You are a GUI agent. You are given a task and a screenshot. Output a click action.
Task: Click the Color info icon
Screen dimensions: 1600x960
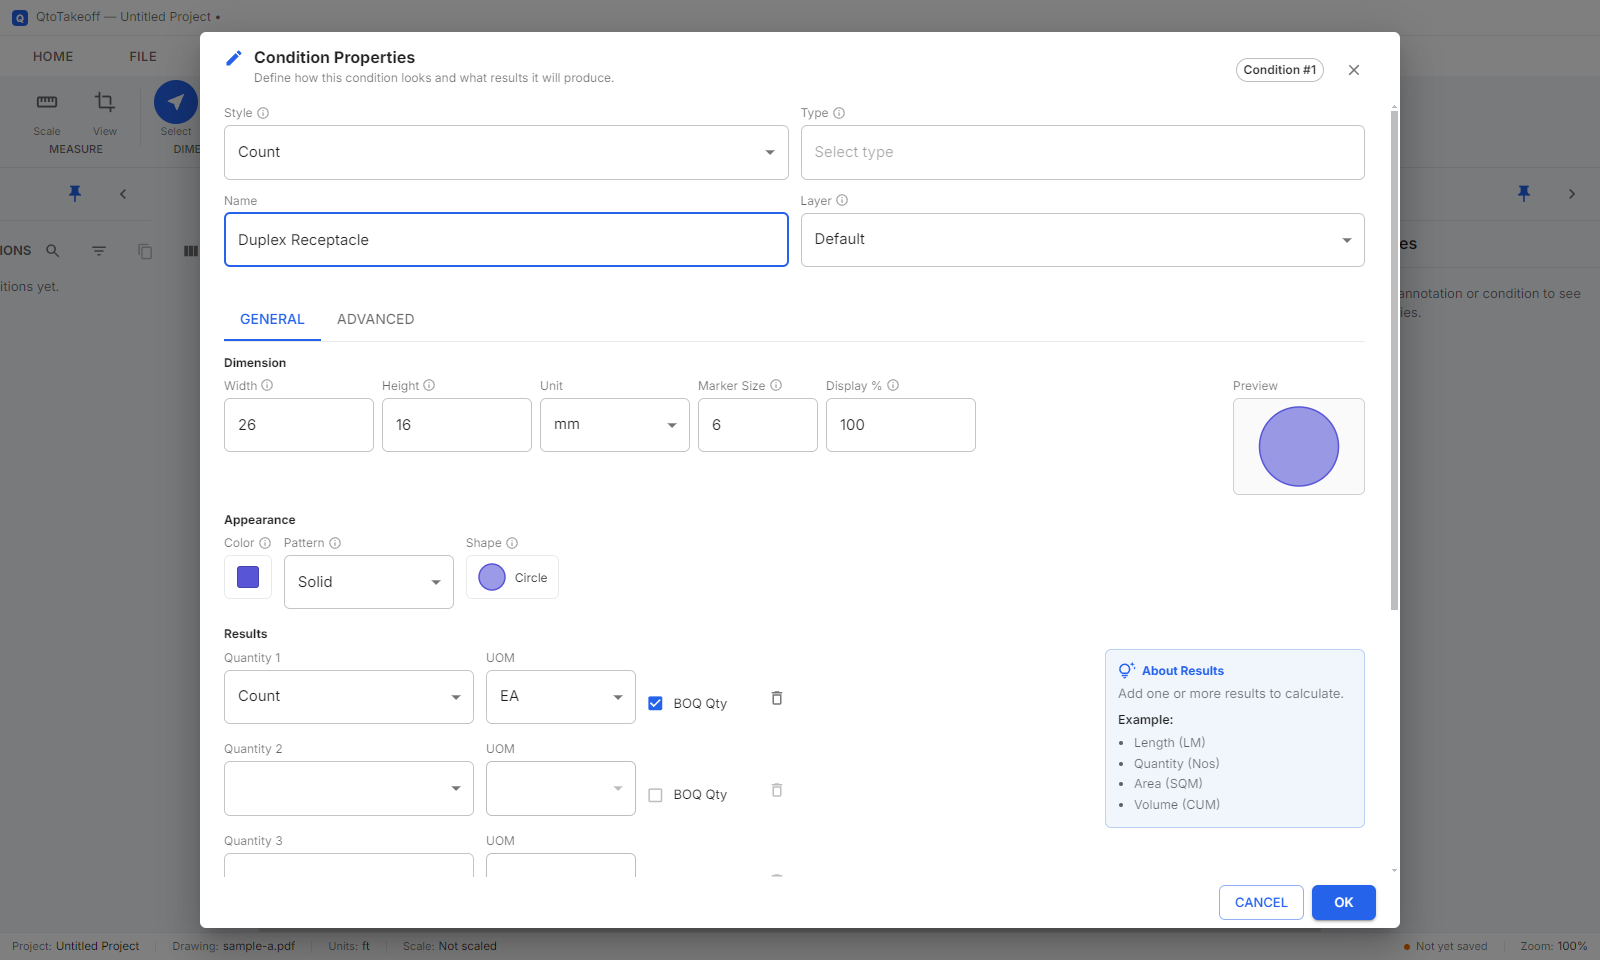coord(265,543)
